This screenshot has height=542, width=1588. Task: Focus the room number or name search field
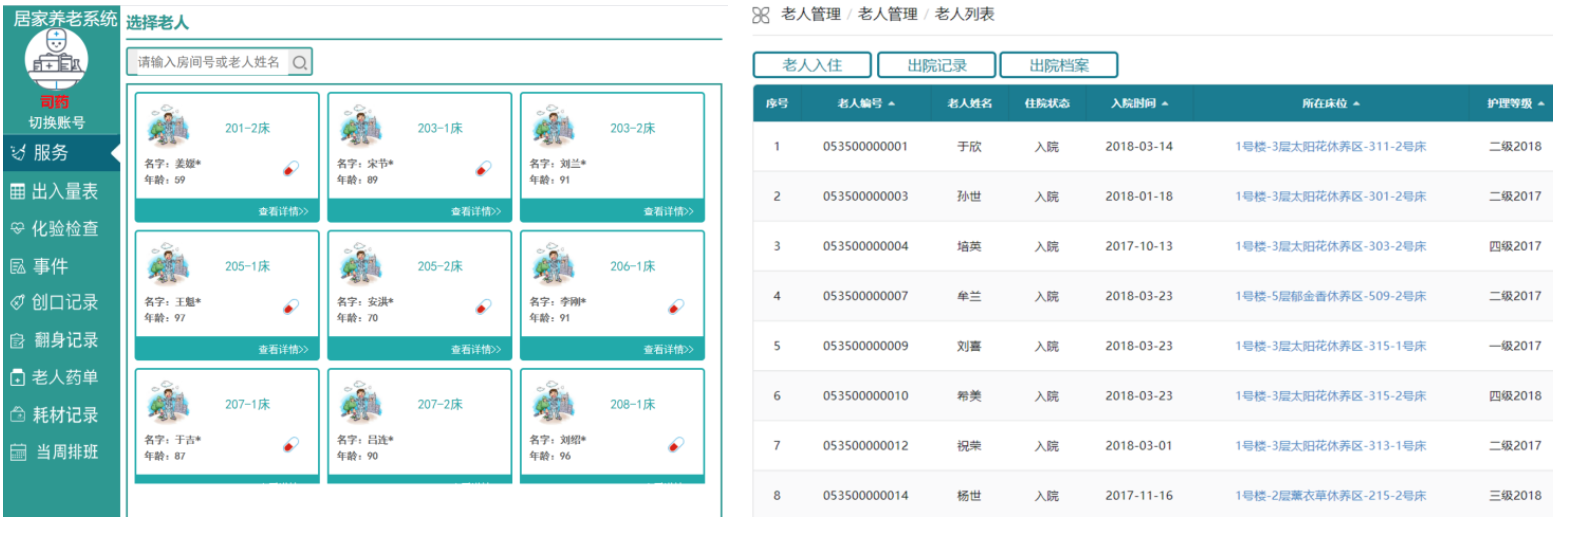point(209,62)
